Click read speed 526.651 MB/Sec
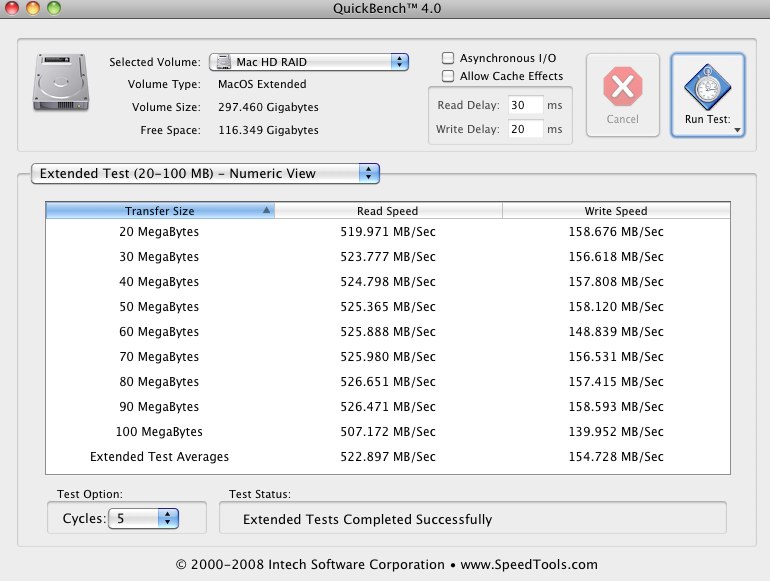The image size is (770, 581). coord(388,382)
